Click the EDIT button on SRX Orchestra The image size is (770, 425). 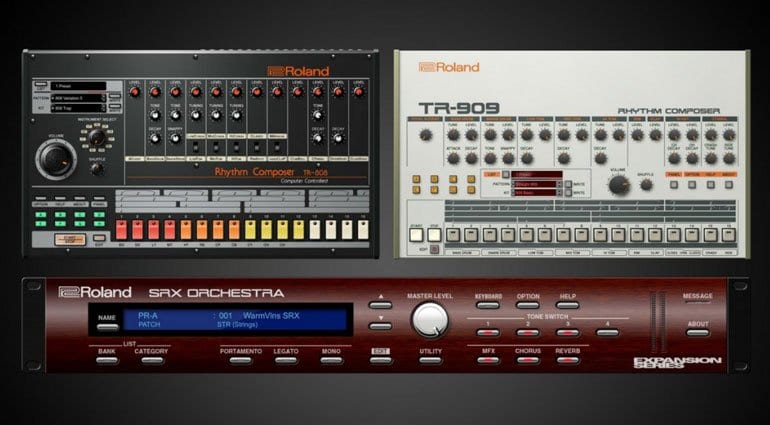pos(381,360)
